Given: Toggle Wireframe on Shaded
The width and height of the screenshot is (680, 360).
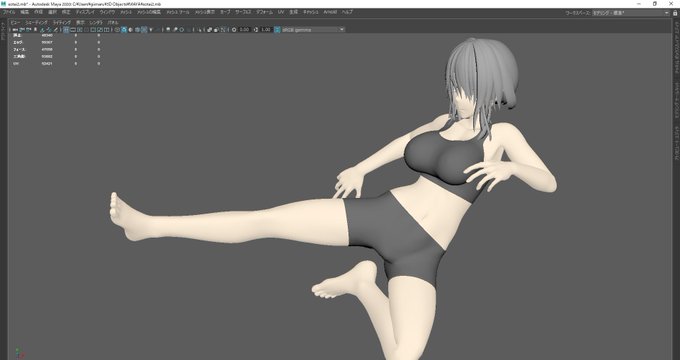Looking at the screenshot, I should coord(137,29).
